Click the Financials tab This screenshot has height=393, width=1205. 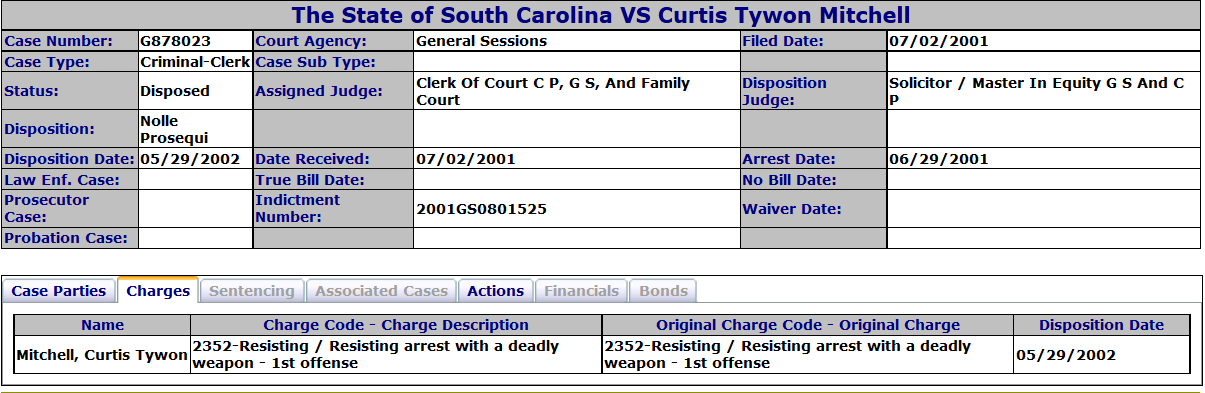(x=581, y=291)
